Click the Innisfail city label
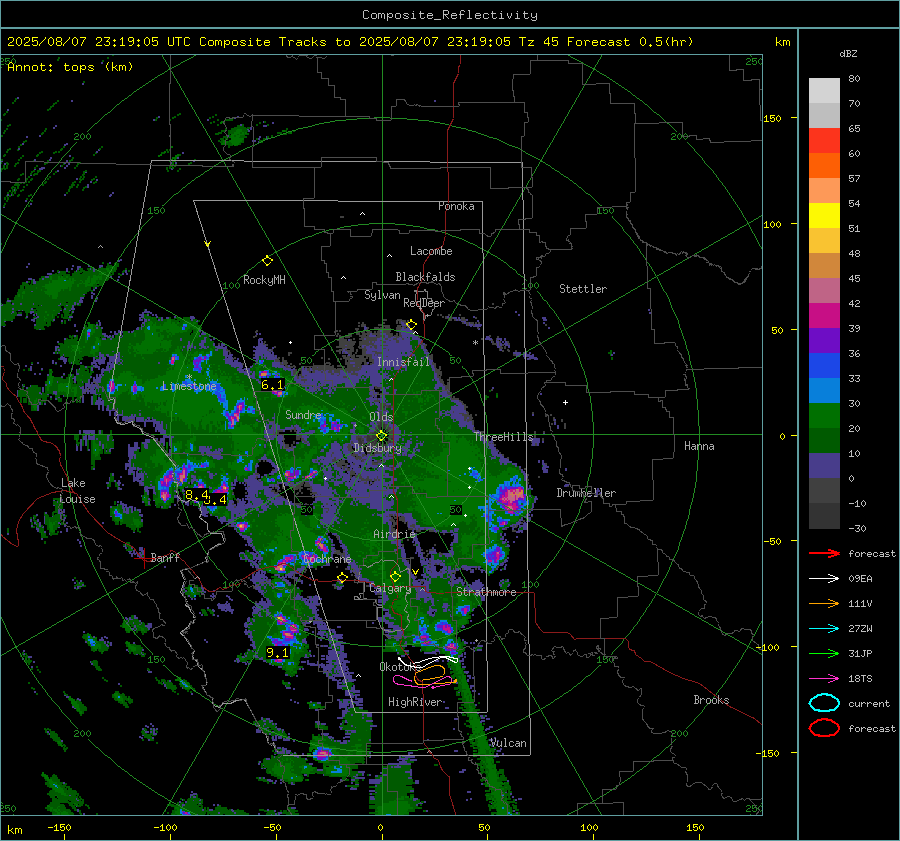Viewport: 900px width, 841px height. click(403, 362)
